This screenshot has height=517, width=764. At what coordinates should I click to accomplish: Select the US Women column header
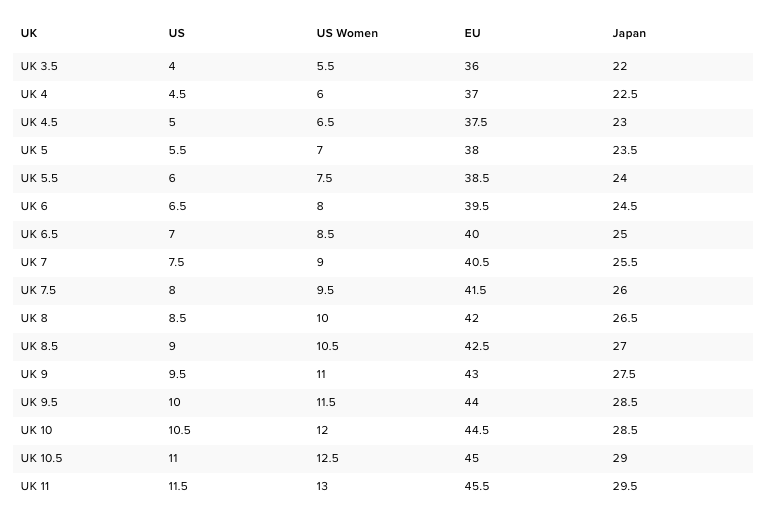[347, 33]
